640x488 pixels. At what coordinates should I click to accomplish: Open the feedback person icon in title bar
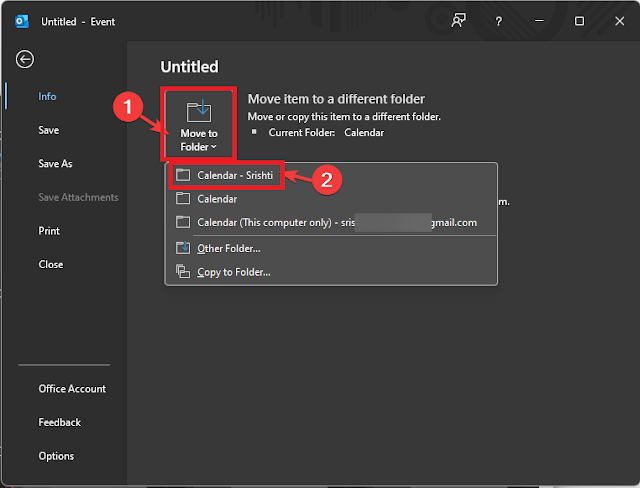coord(458,20)
